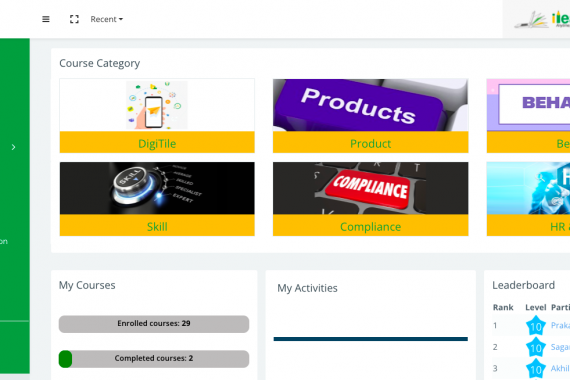Screen dimensions: 570x380
Task: Click the rank 2 level star badge
Action: (536, 347)
